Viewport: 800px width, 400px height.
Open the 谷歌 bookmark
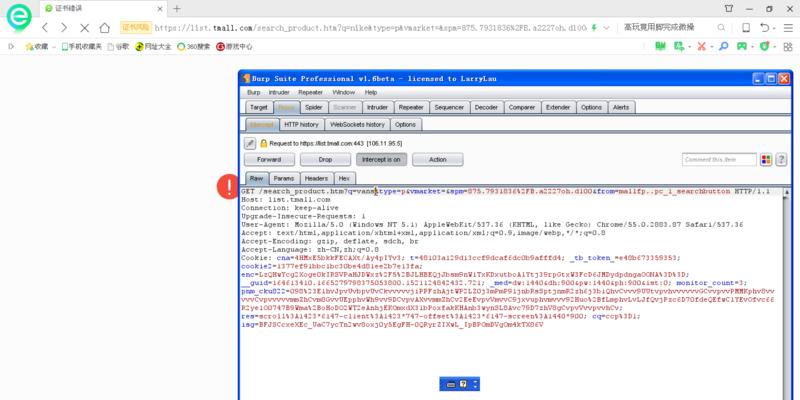(x=118, y=46)
